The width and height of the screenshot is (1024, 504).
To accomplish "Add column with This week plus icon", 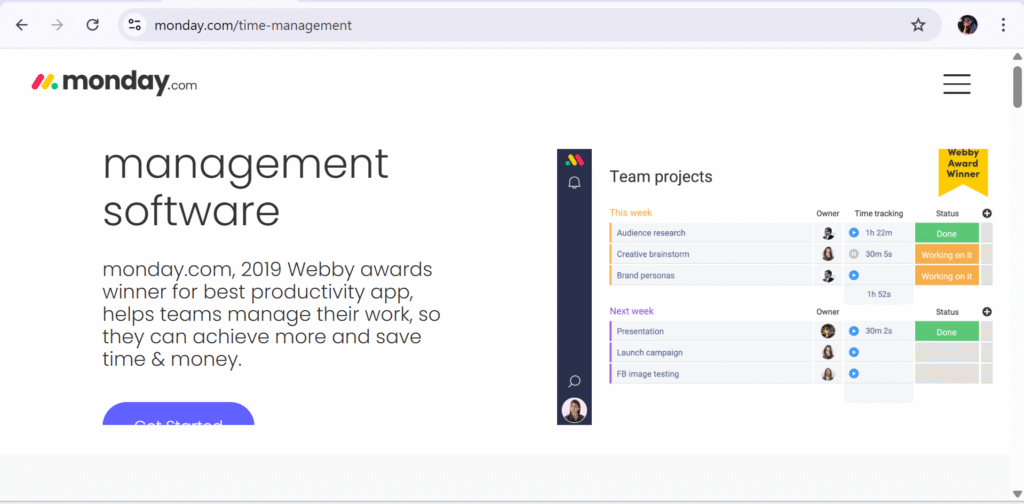I will pyautogui.click(x=987, y=213).
